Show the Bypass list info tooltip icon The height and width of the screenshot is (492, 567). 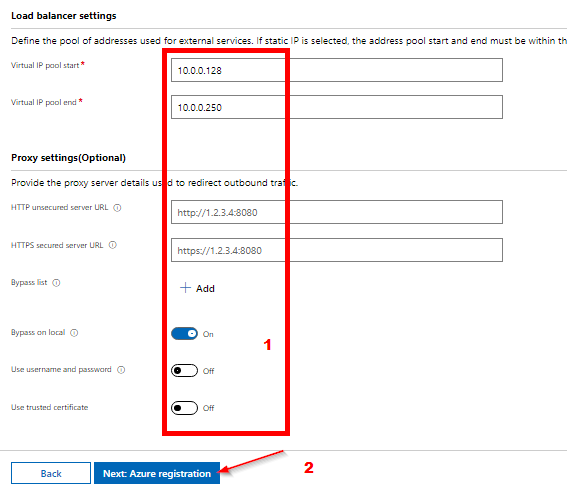[x=56, y=283]
